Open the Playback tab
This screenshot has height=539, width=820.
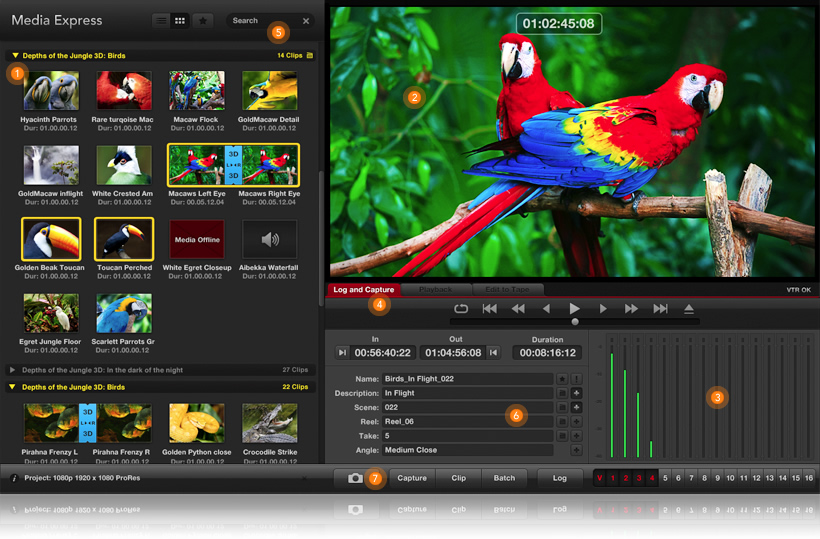click(435, 290)
